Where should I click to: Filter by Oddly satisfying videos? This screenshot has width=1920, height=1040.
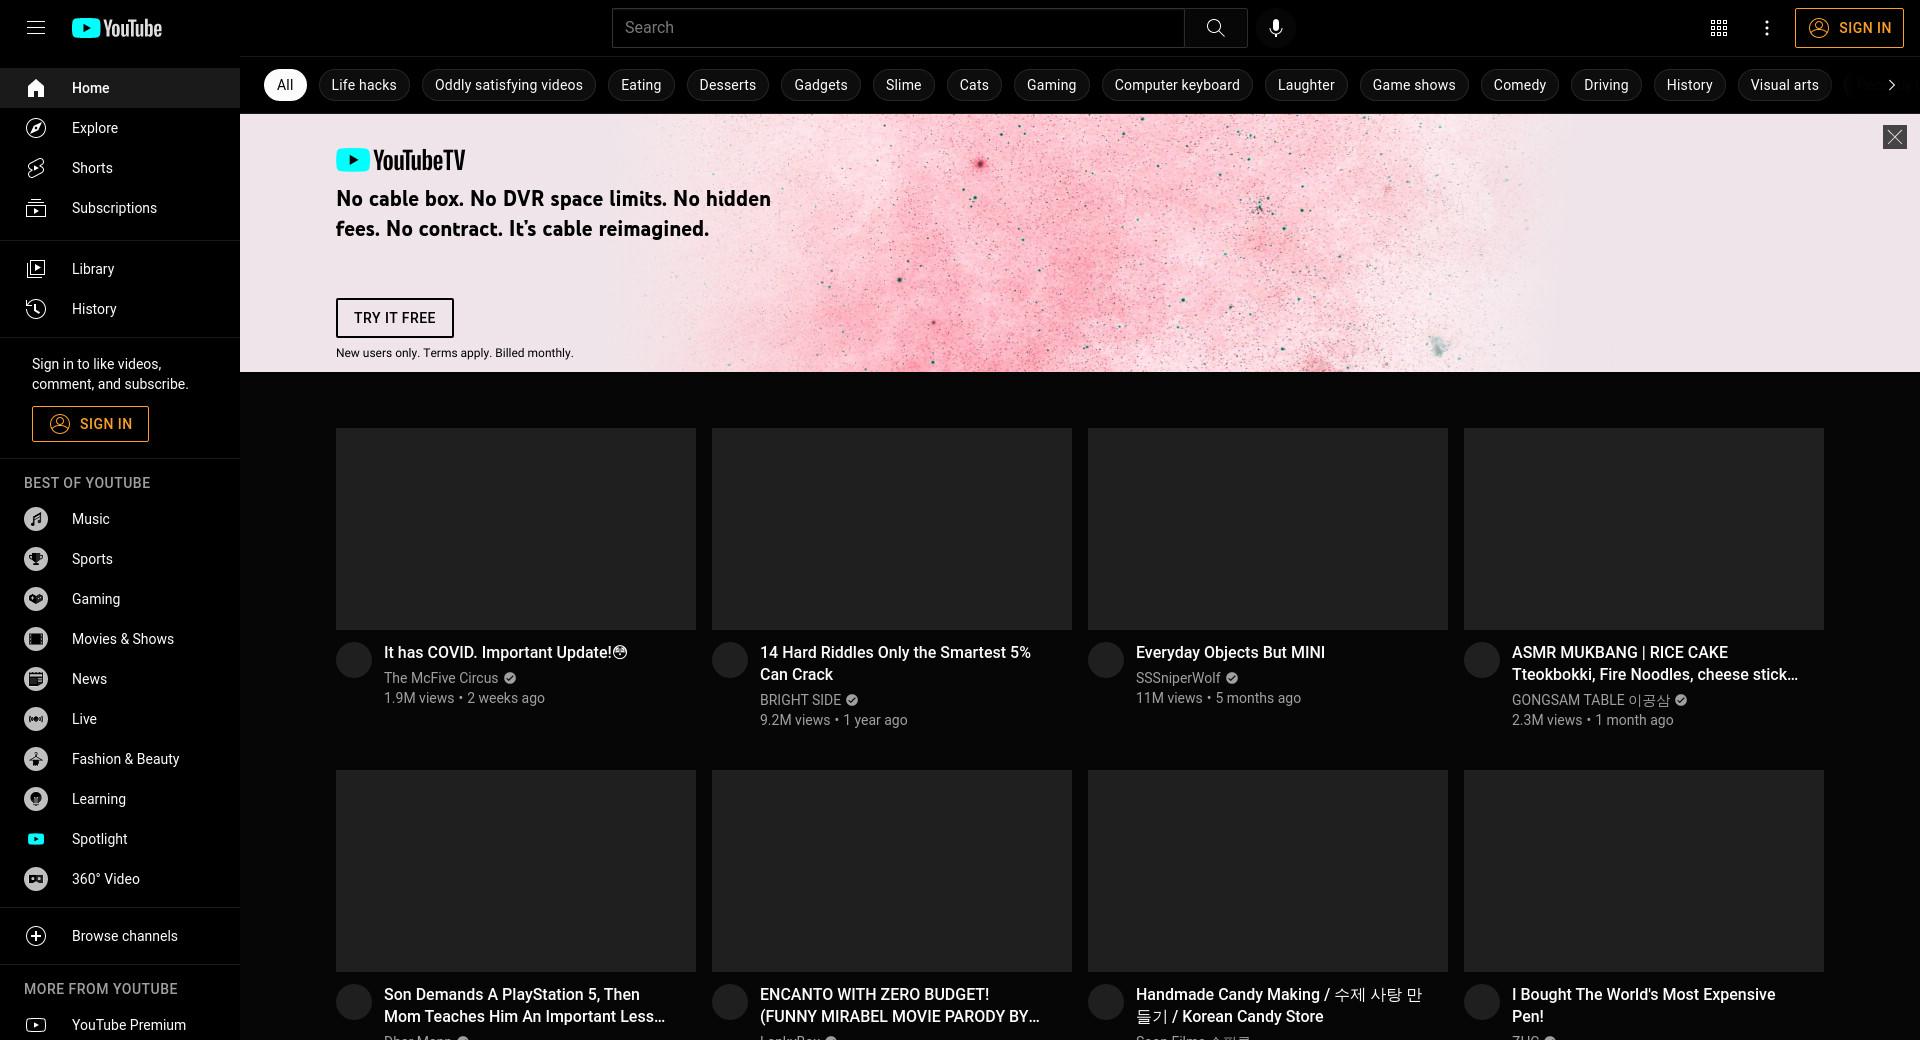[509, 85]
